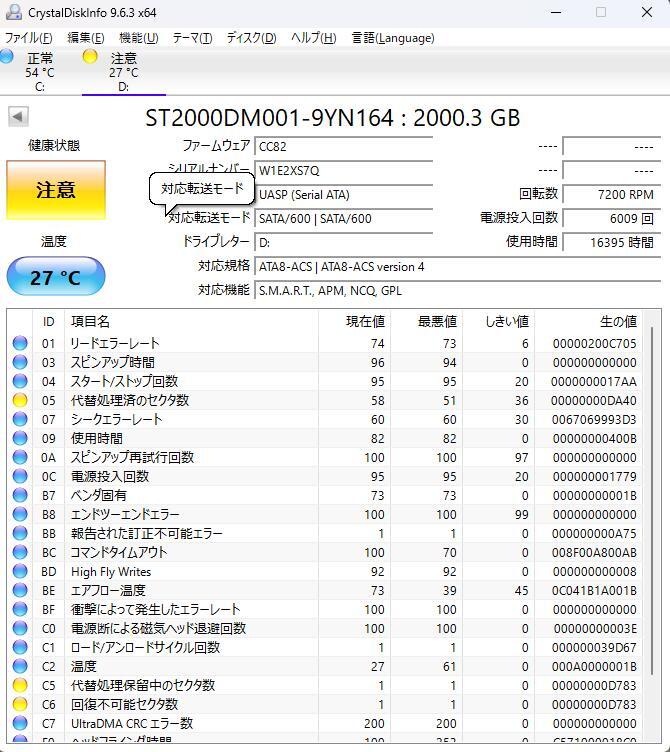Open the 言語(Language) menu
The height and width of the screenshot is (752, 670).
[393, 38]
